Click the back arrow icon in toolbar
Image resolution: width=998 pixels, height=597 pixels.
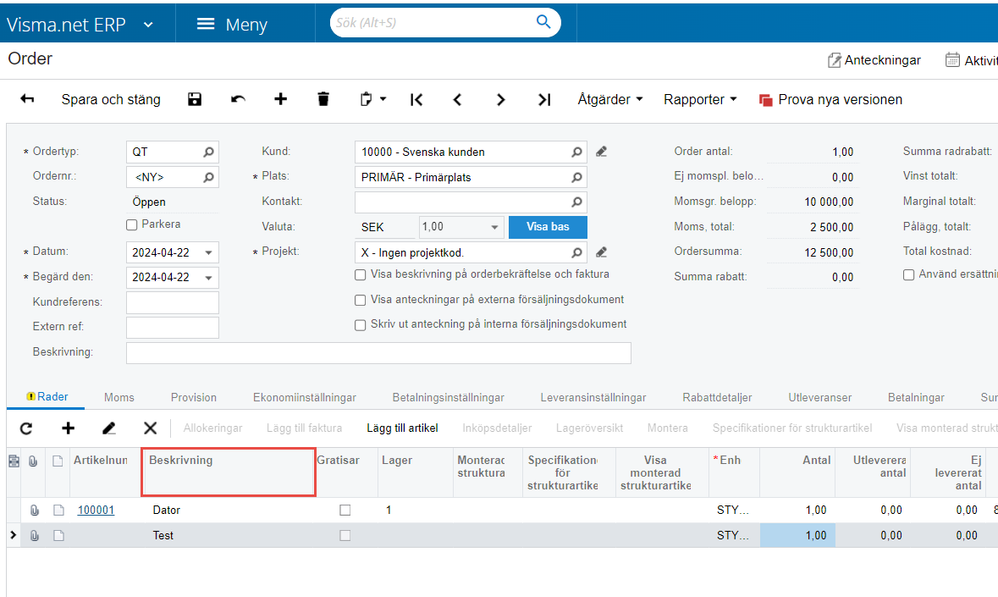(x=27, y=99)
